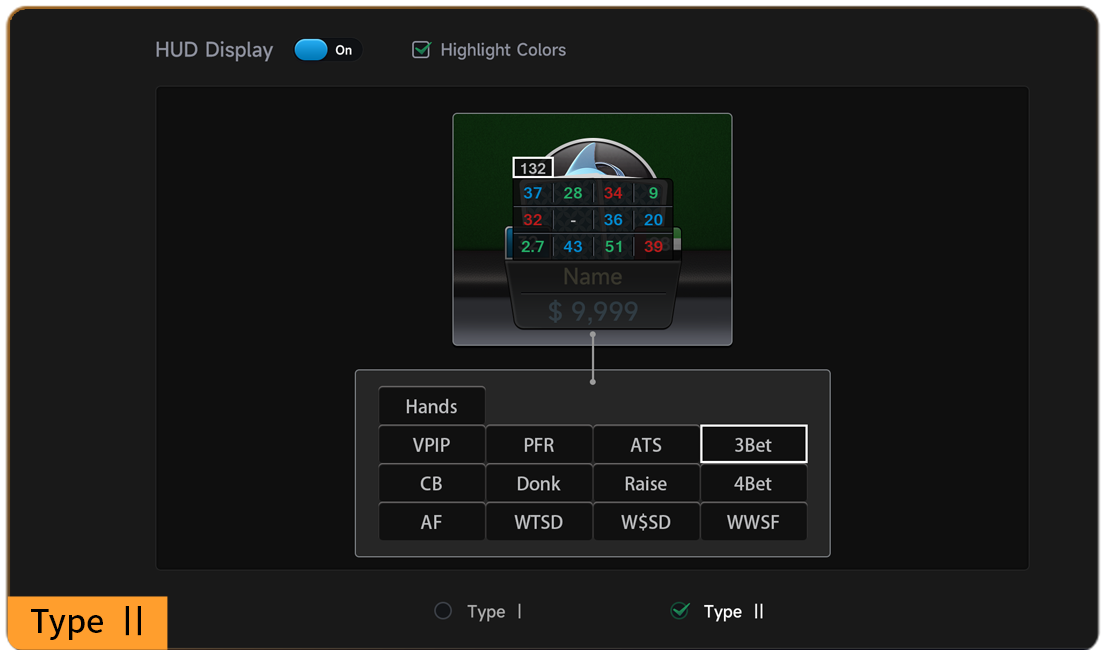Click the highlighted 3Bet stat cell

[x=753, y=445]
